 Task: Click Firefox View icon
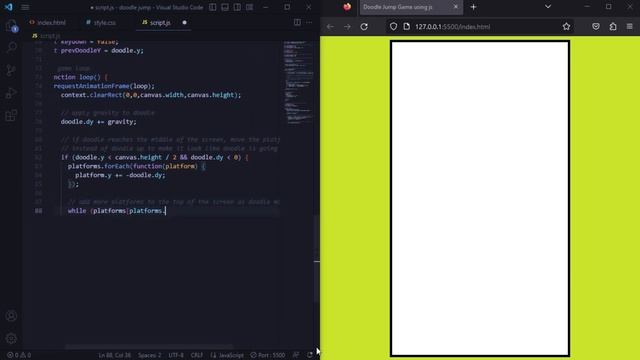click(347, 7)
